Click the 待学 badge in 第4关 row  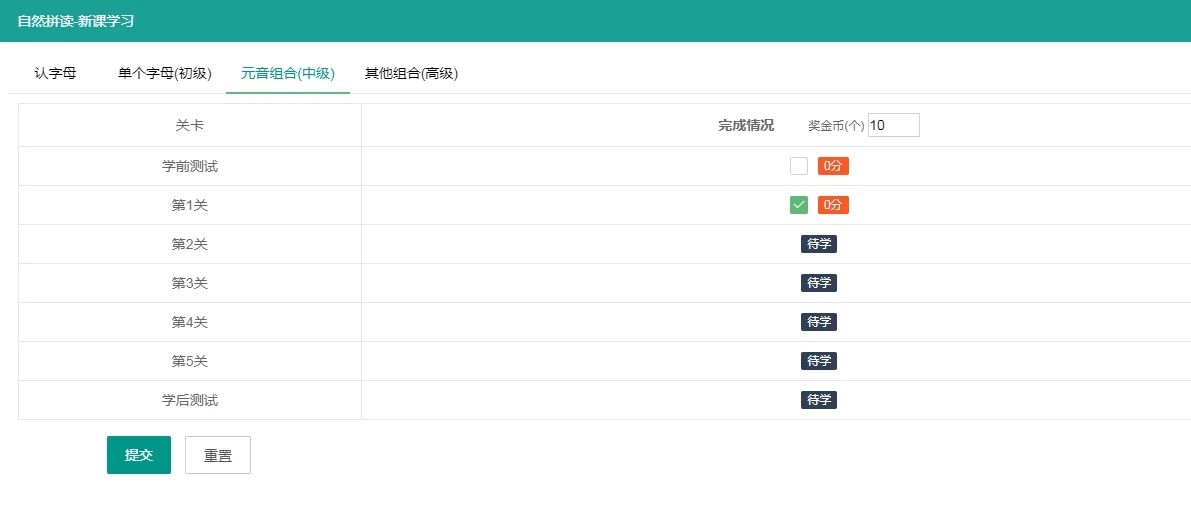click(819, 322)
